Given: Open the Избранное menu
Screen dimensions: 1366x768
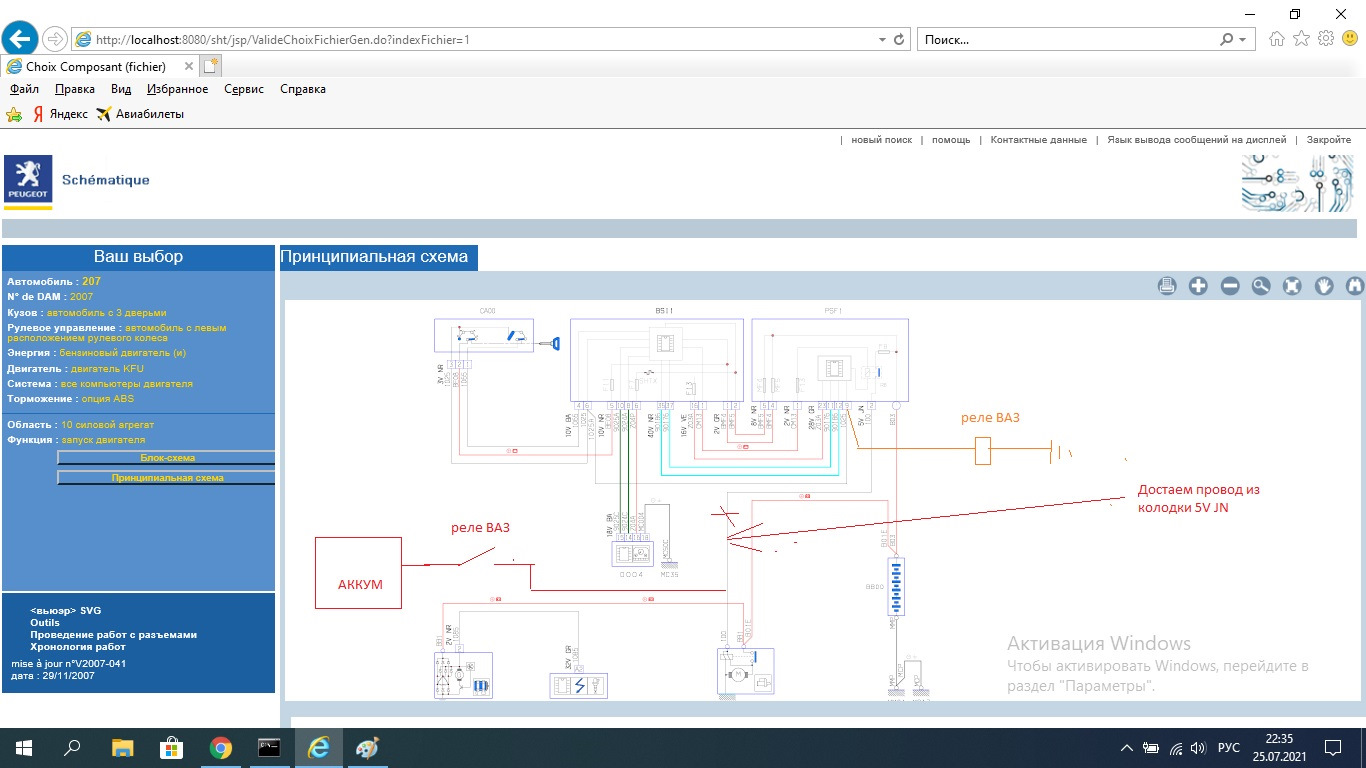Looking at the screenshot, I should tap(177, 89).
